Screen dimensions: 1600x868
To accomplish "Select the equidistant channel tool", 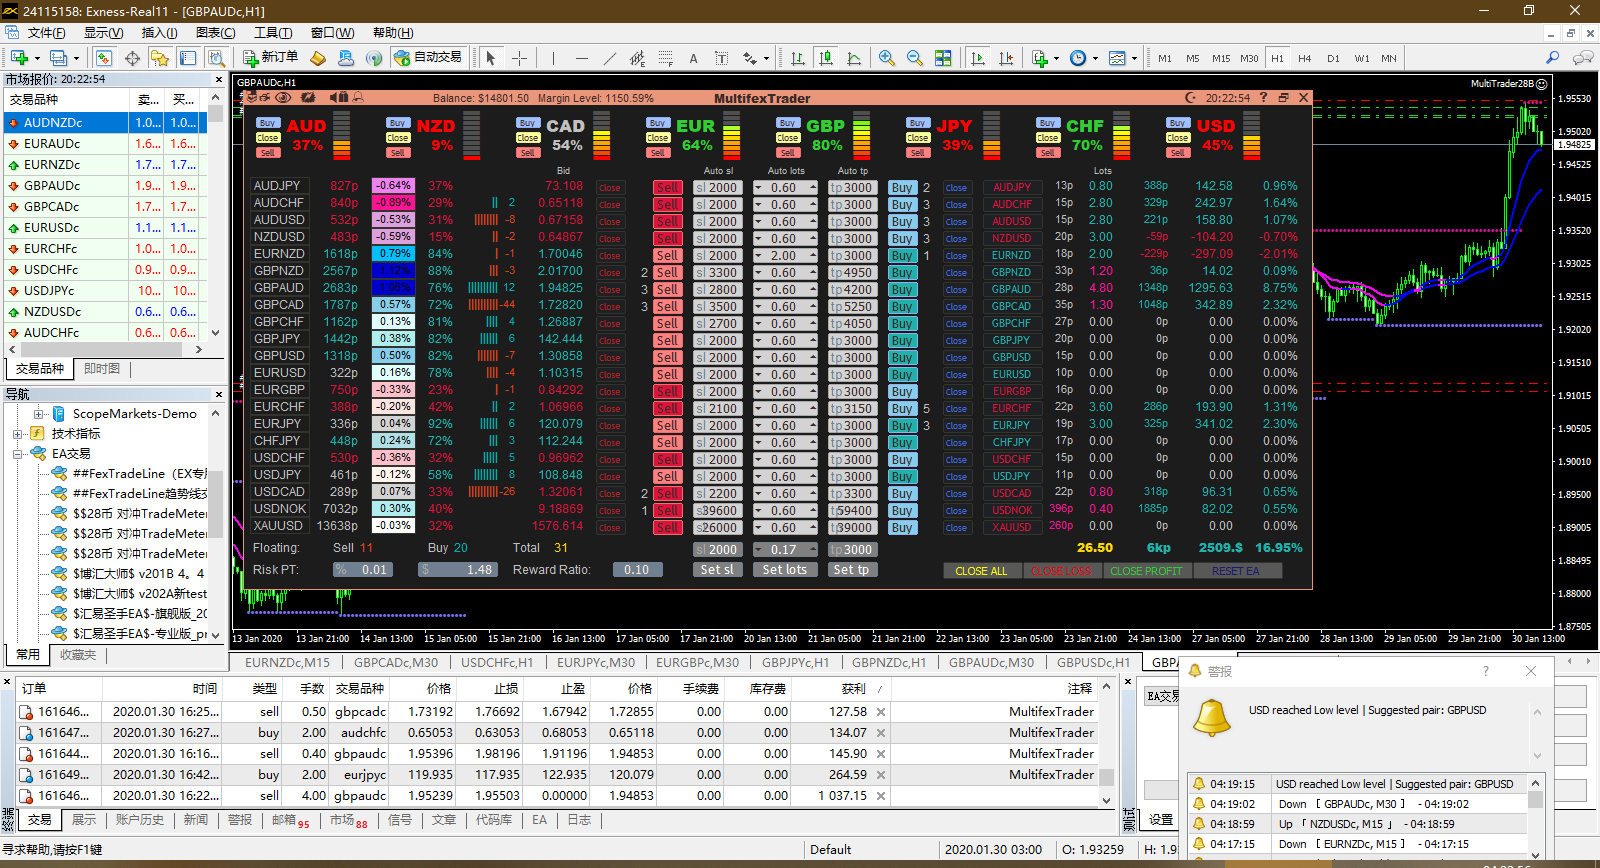I will coord(637,58).
